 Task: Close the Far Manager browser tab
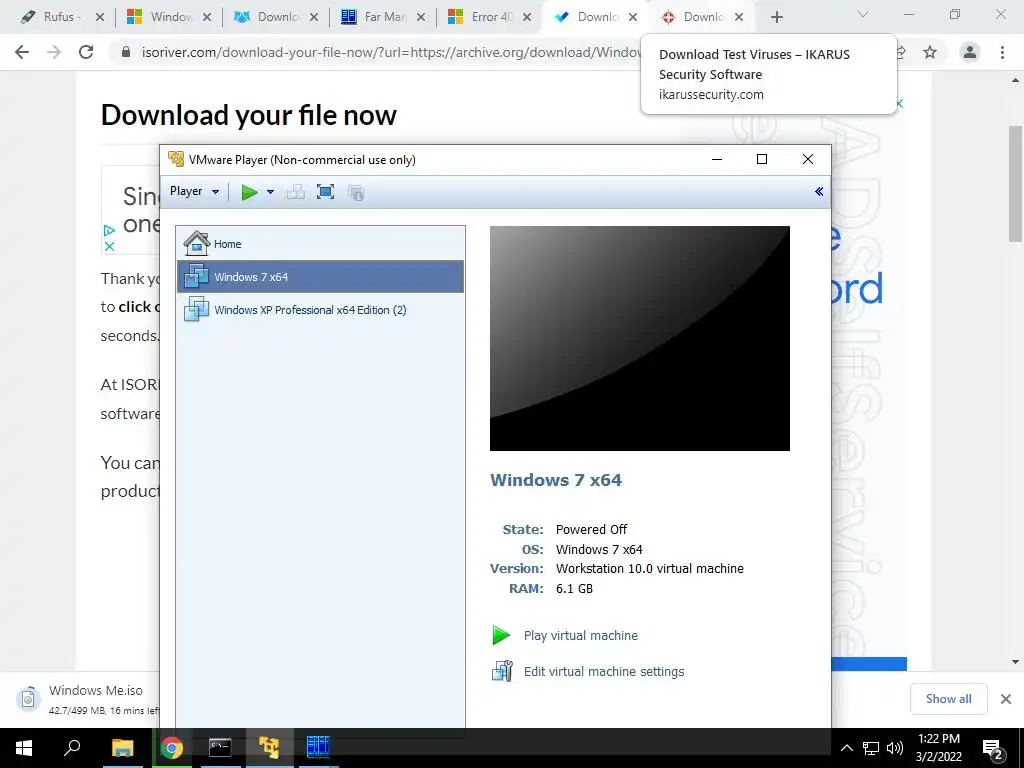421,17
